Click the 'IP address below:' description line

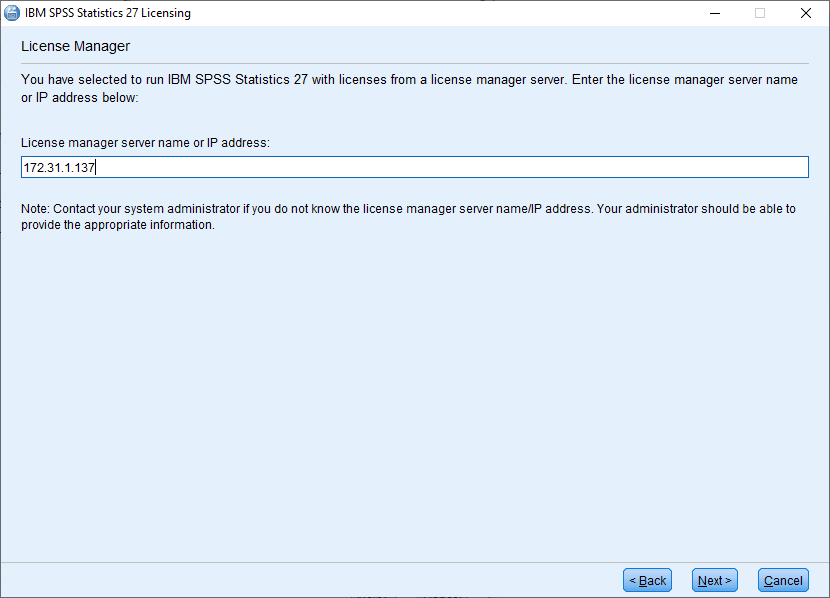(79, 98)
